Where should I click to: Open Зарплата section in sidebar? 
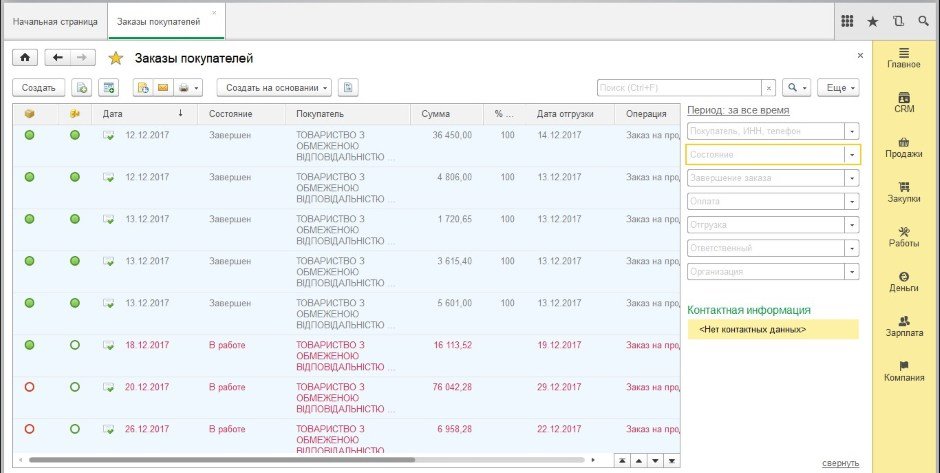[904, 326]
